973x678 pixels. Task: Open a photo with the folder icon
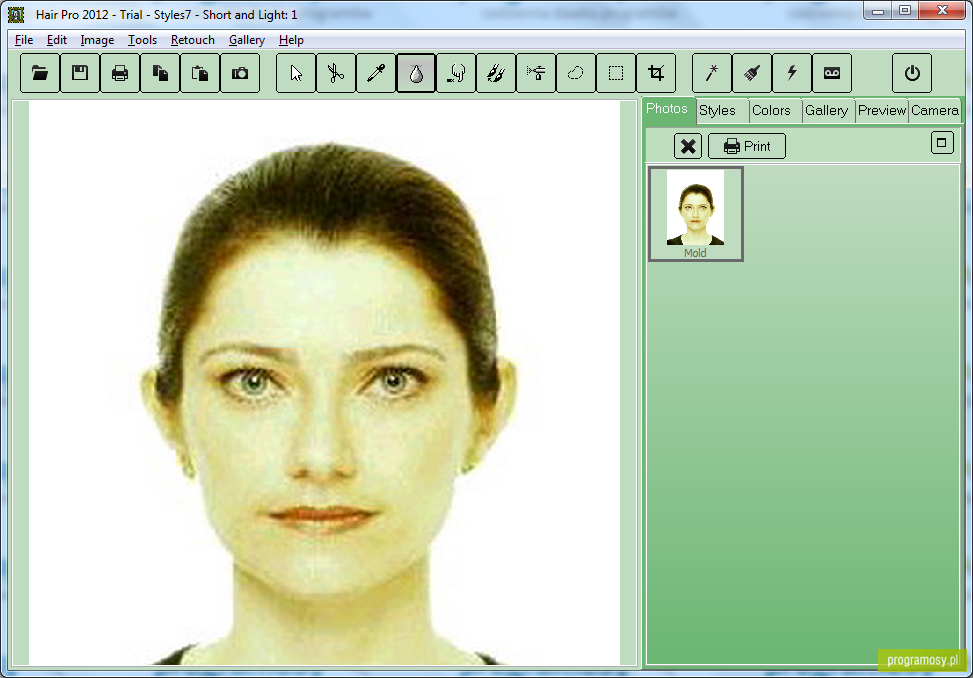40,73
